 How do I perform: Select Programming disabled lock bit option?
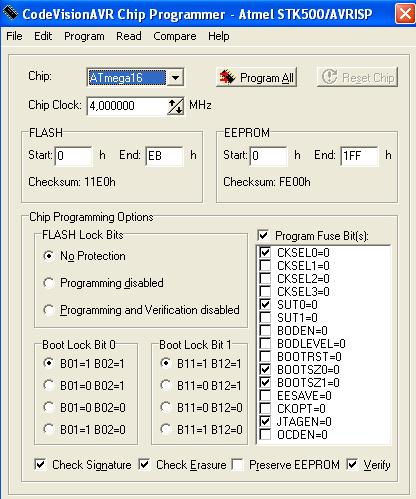[x=49, y=283]
